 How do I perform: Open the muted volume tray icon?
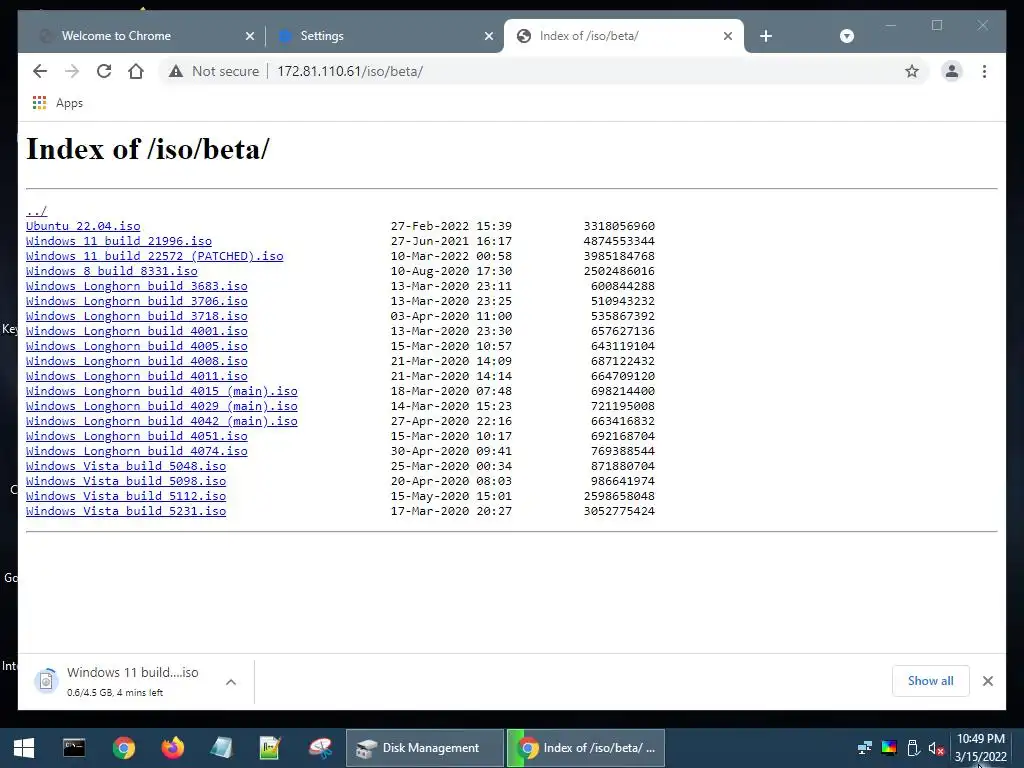(936, 748)
